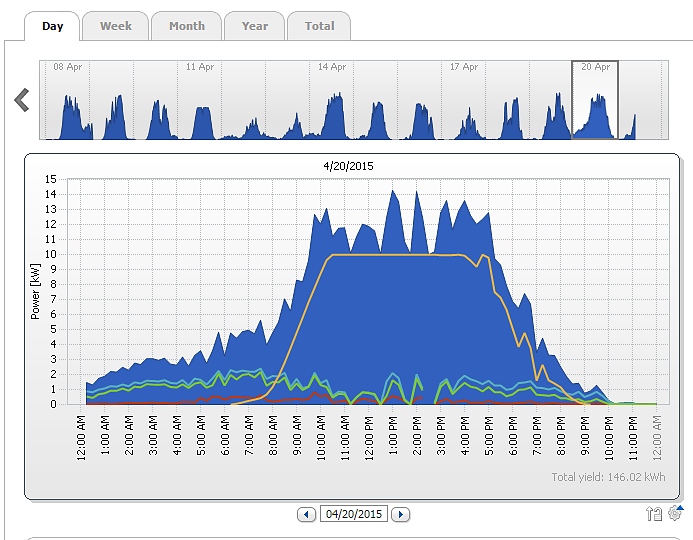This screenshot has width=693, height=540.
Task: Select the Month tab
Action: (186, 26)
